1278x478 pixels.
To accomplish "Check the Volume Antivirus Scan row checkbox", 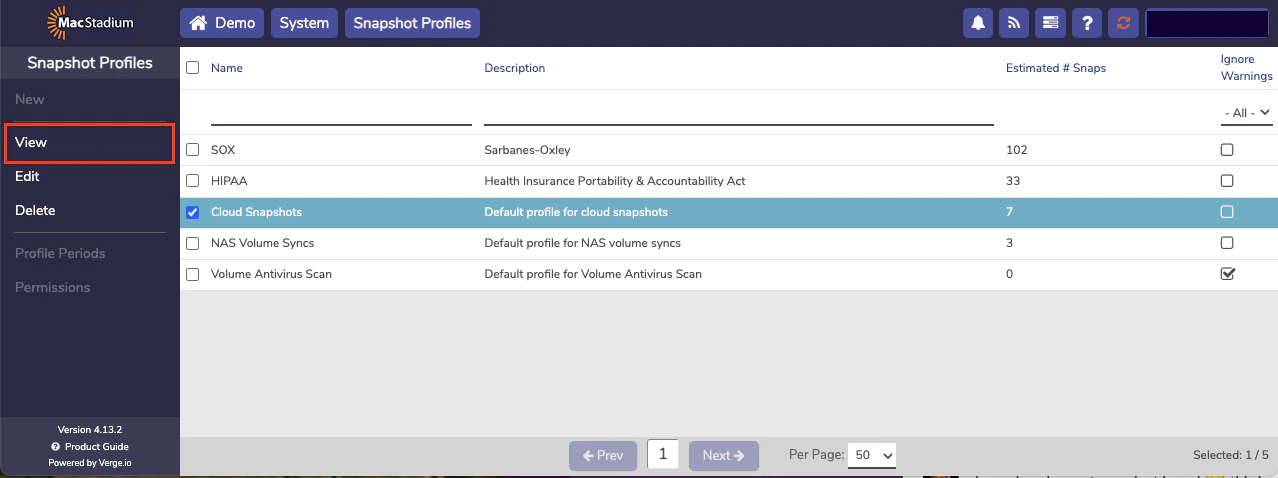I will tap(193, 274).
